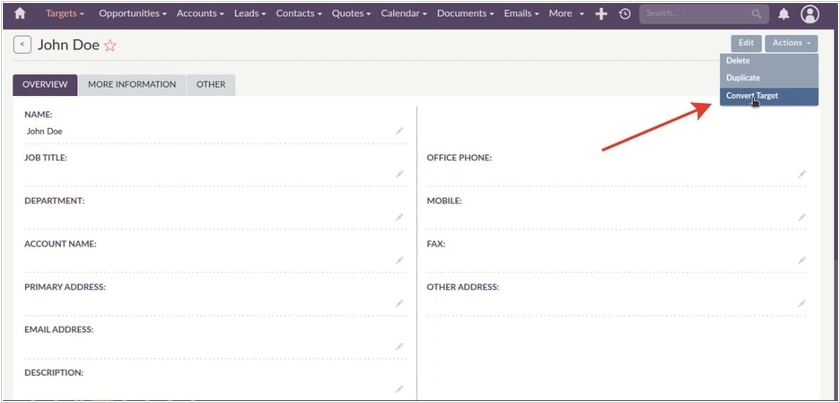This screenshot has width=840, height=403.
Task: Click the search magnifier icon
Action: pos(756,14)
